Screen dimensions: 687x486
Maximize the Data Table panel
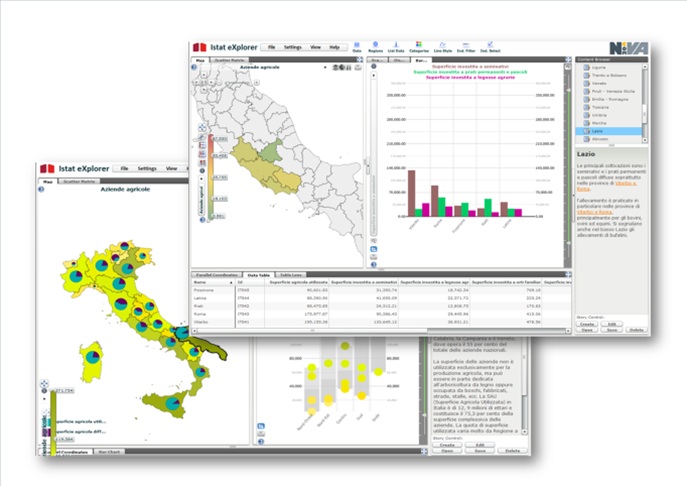coord(568,274)
